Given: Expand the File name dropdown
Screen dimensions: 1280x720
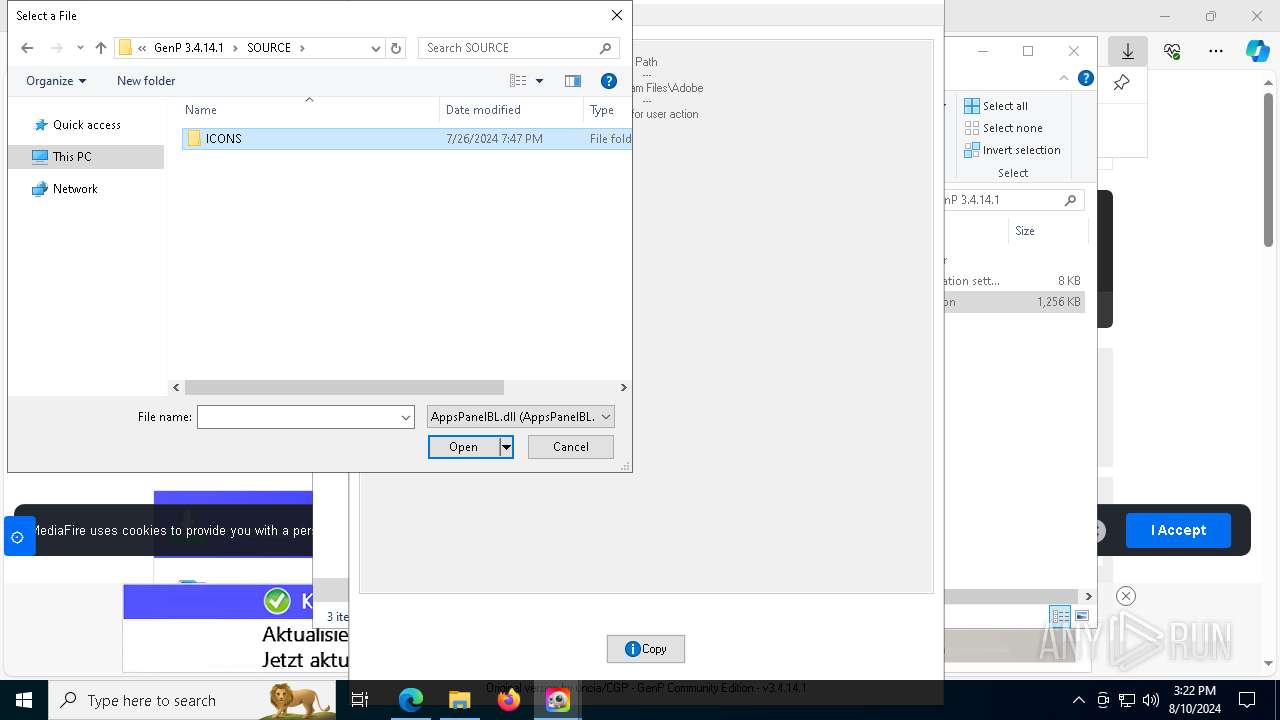Looking at the screenshot, I should tap(406, 417).
